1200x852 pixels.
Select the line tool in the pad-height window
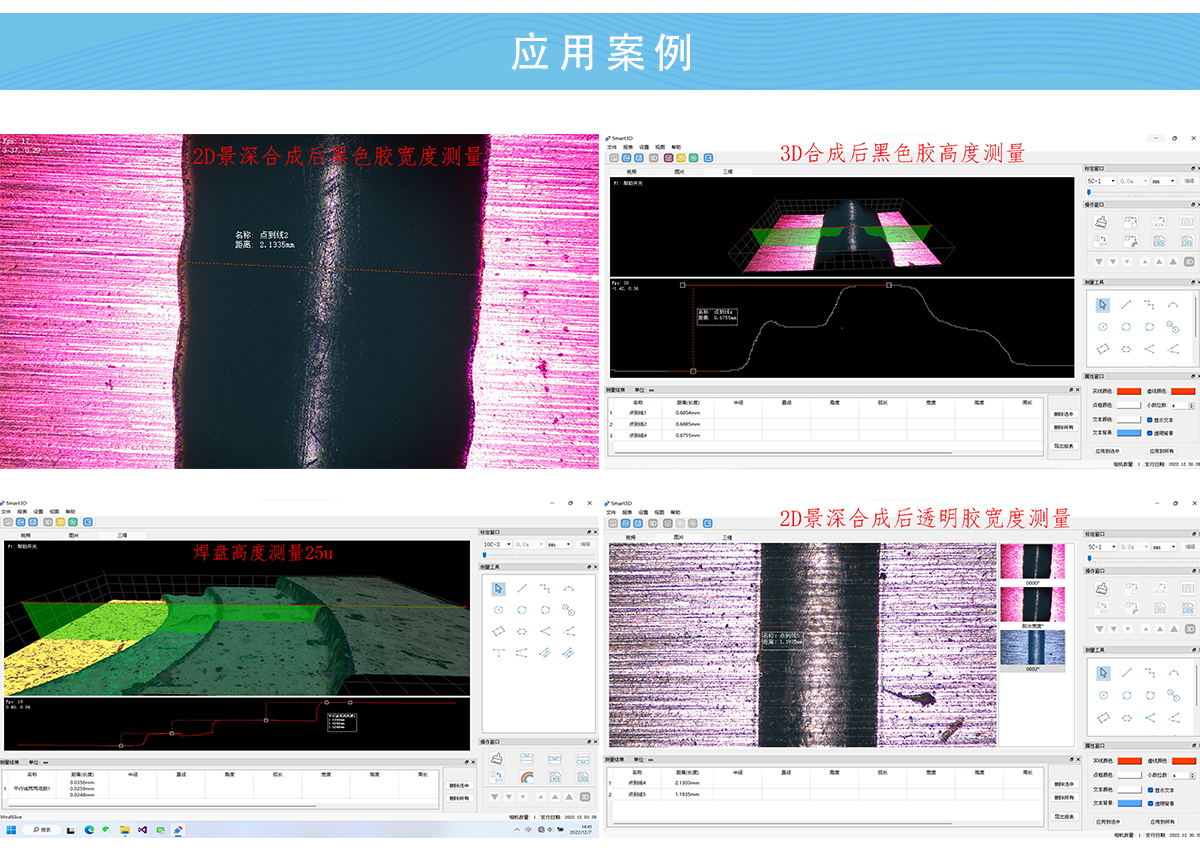click(x=522, y=589)
